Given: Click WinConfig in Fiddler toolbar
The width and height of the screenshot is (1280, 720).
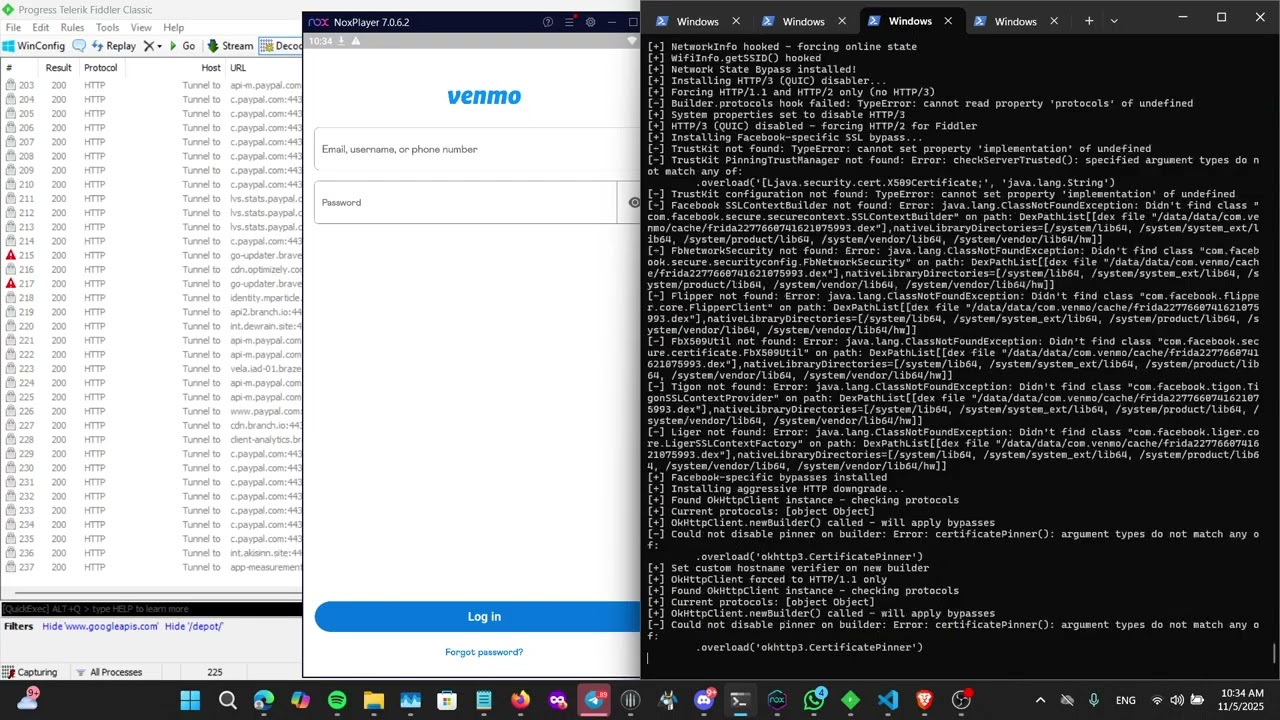Looking at the screenshot, I should click(33, 46).
